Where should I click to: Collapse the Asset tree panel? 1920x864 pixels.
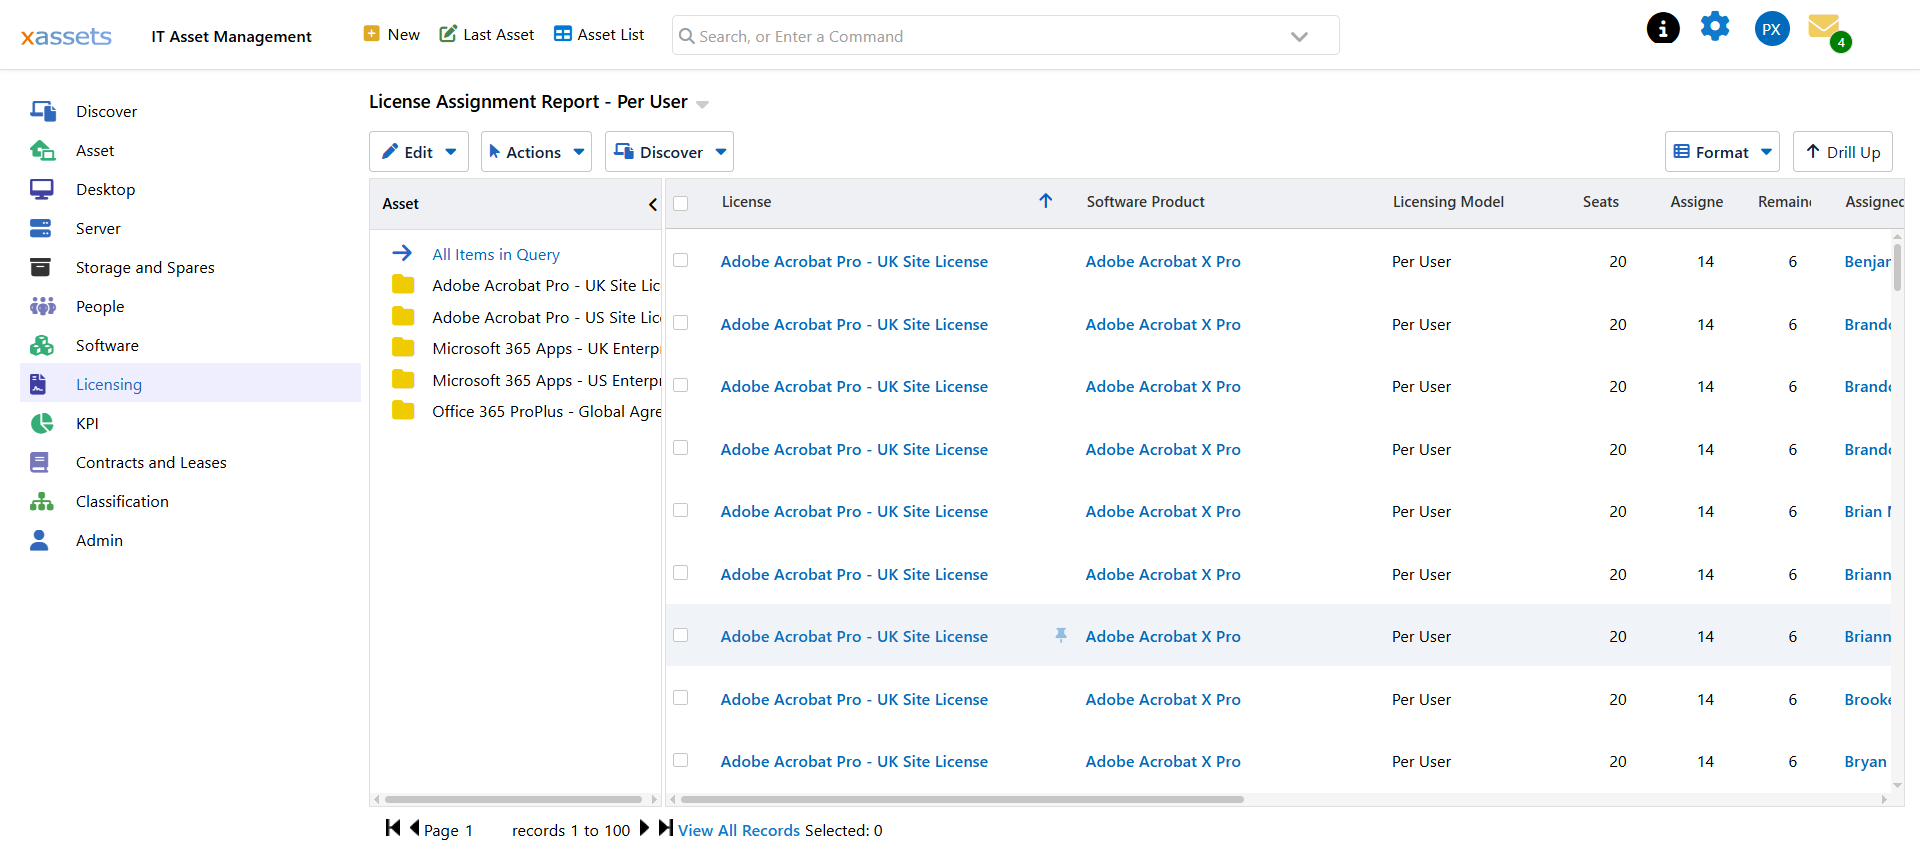pyautogui.click(x=653, y=204)
